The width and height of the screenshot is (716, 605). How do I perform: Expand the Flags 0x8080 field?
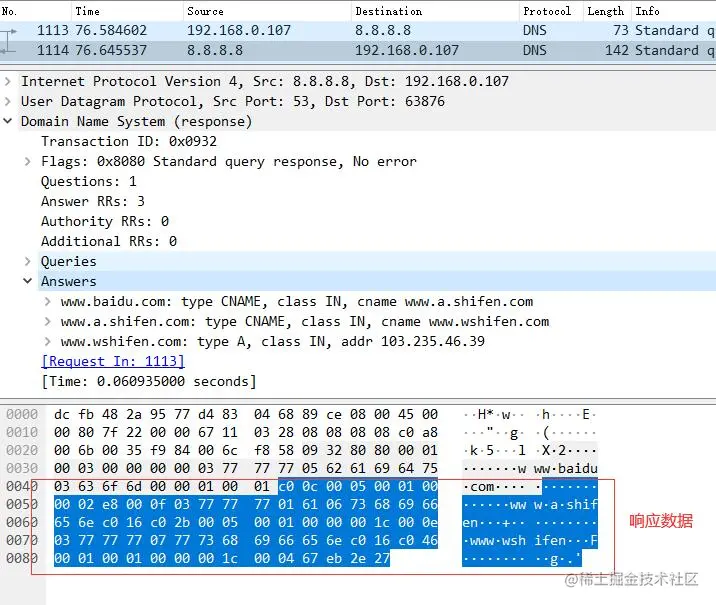point(28,162)
